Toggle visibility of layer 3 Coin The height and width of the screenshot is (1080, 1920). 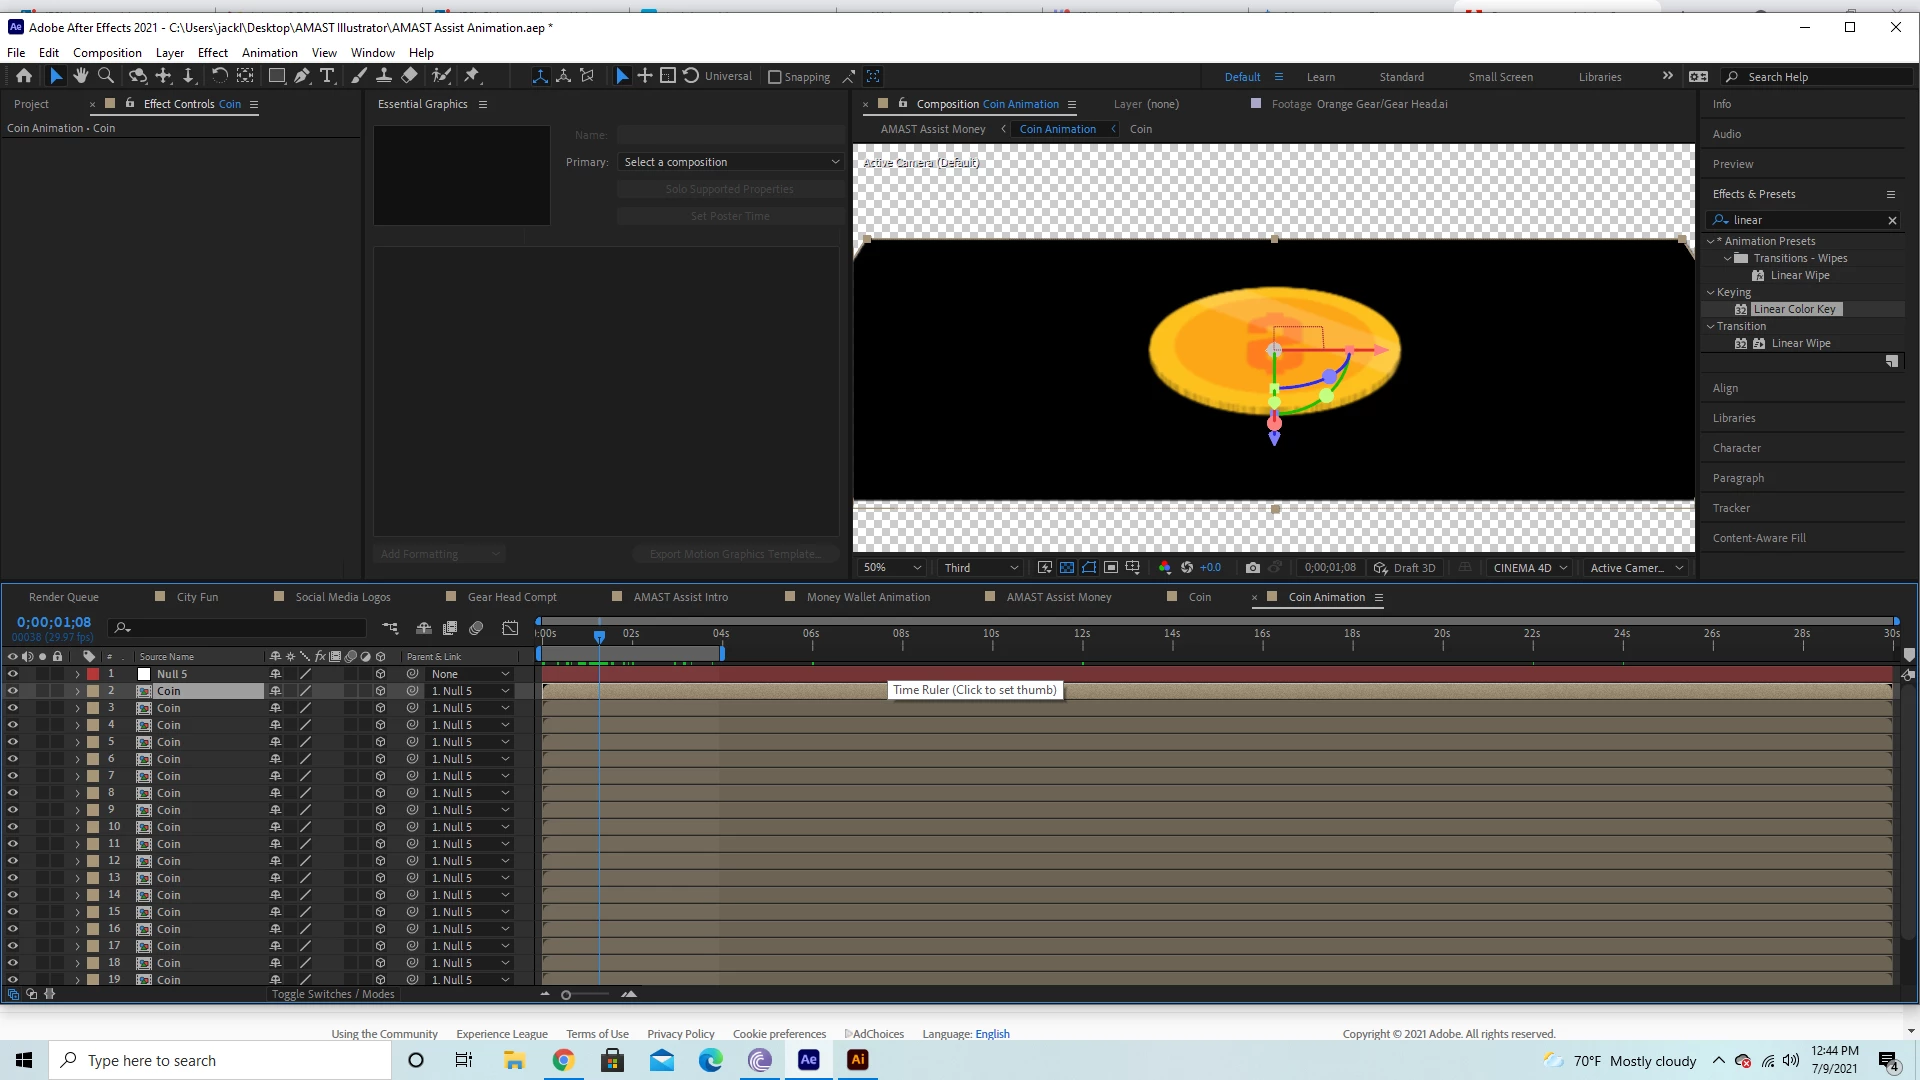(13, 708)
